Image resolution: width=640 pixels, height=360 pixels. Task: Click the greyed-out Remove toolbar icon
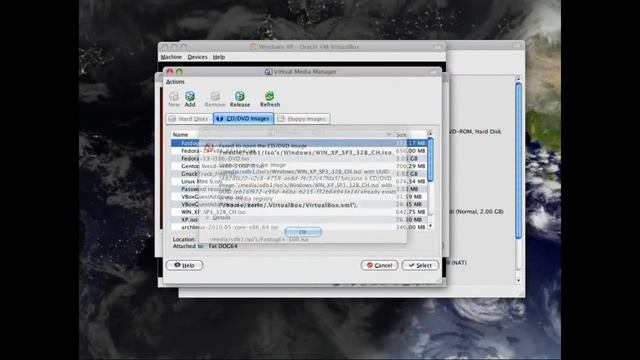click(215, 99)
